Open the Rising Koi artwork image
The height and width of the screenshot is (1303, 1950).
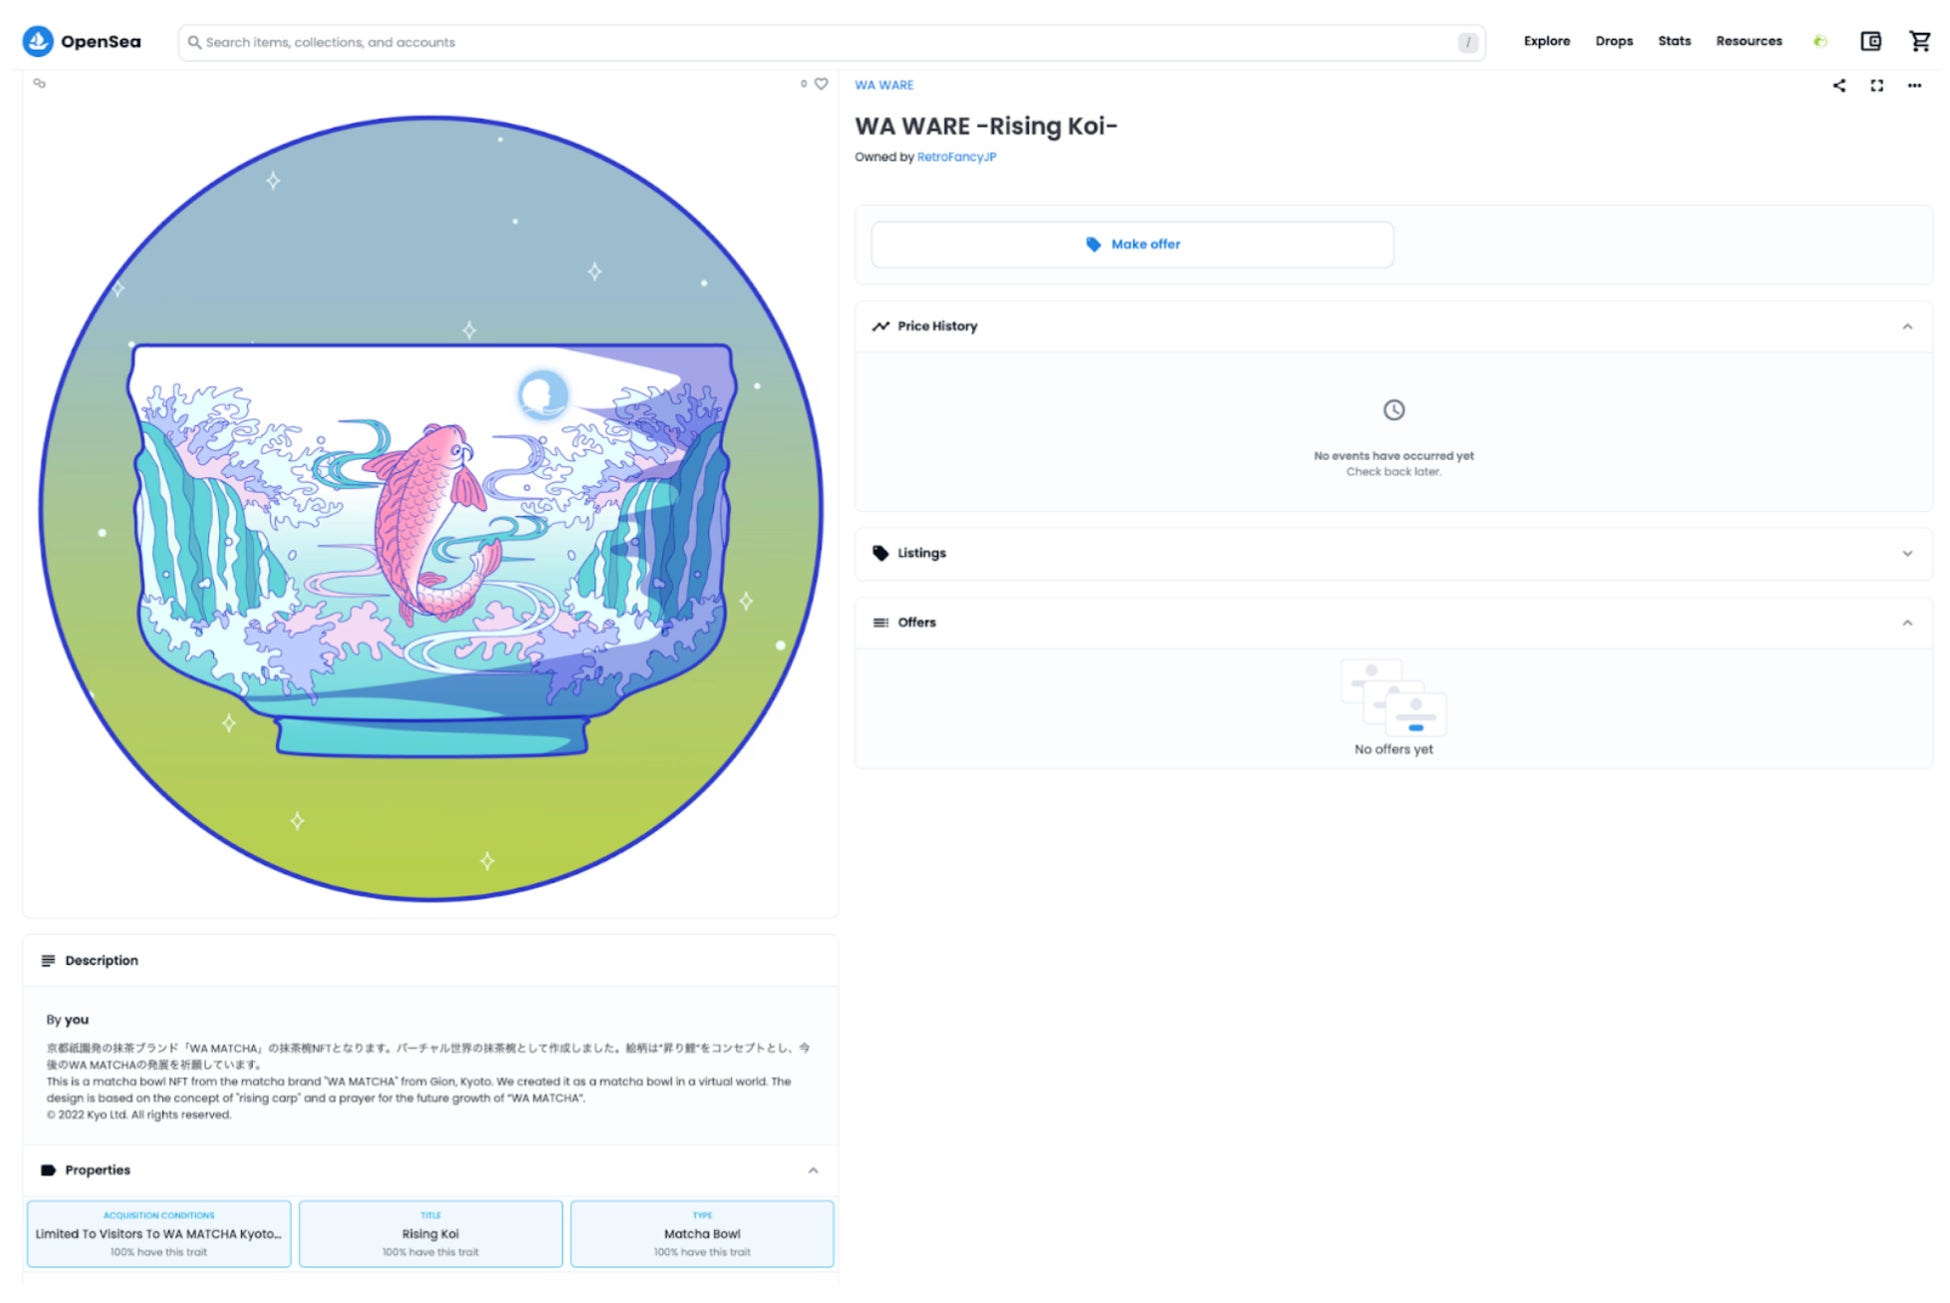tap(431, 508)
